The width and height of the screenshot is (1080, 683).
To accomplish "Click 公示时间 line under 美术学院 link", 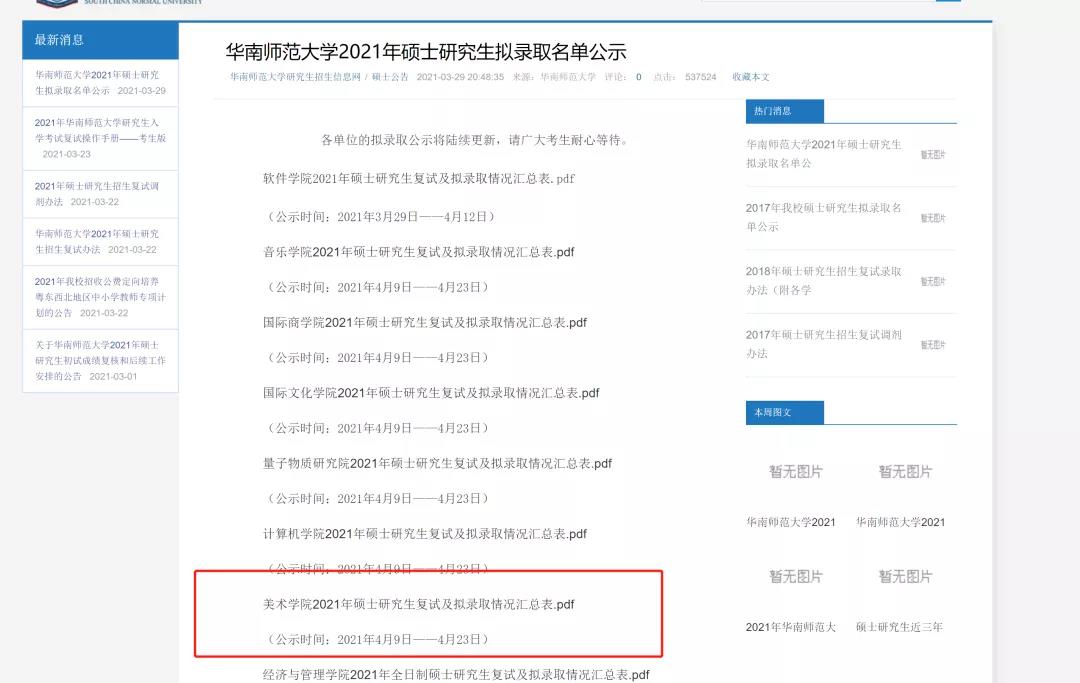I will click(x=378, y=640).
